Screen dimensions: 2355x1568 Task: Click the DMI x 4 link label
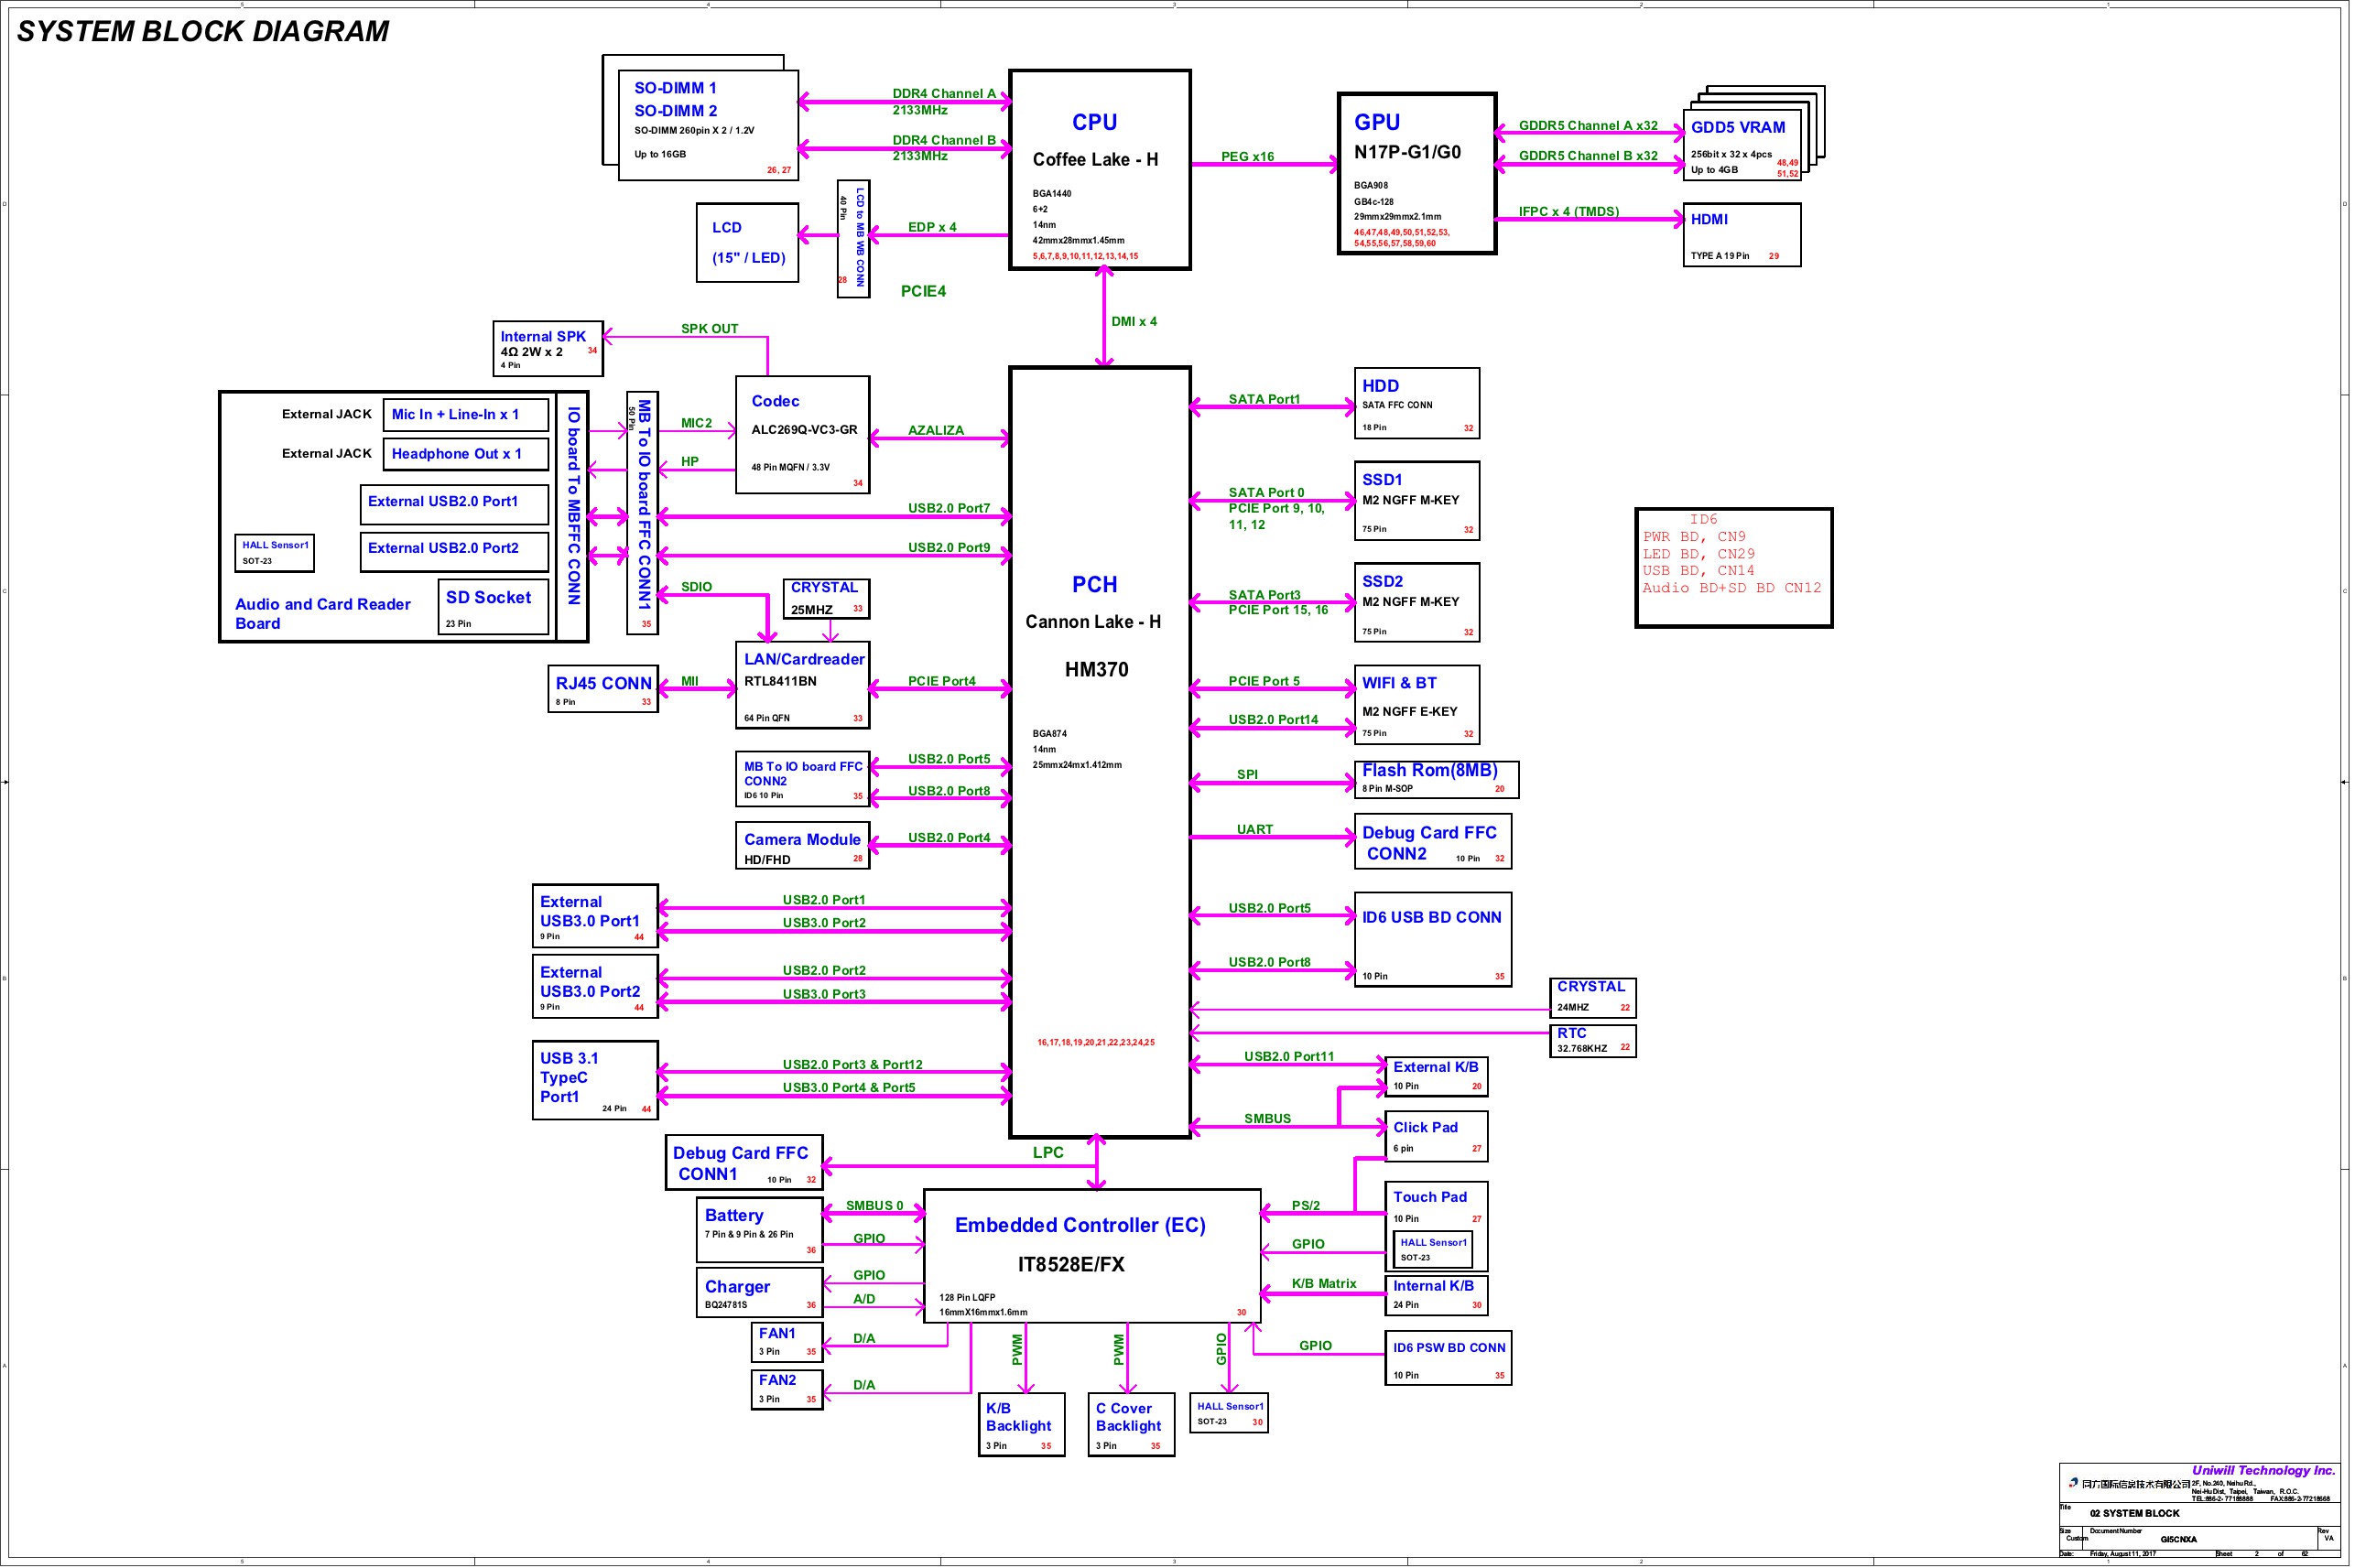point(1134,322)
